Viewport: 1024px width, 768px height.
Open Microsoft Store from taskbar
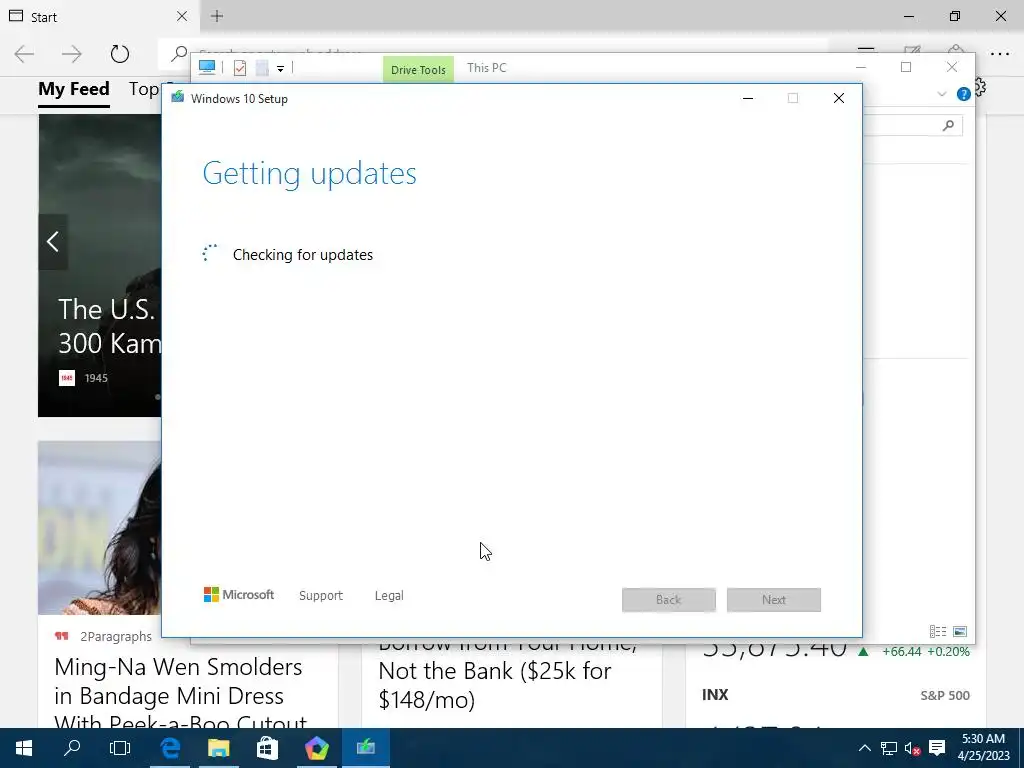267,748
